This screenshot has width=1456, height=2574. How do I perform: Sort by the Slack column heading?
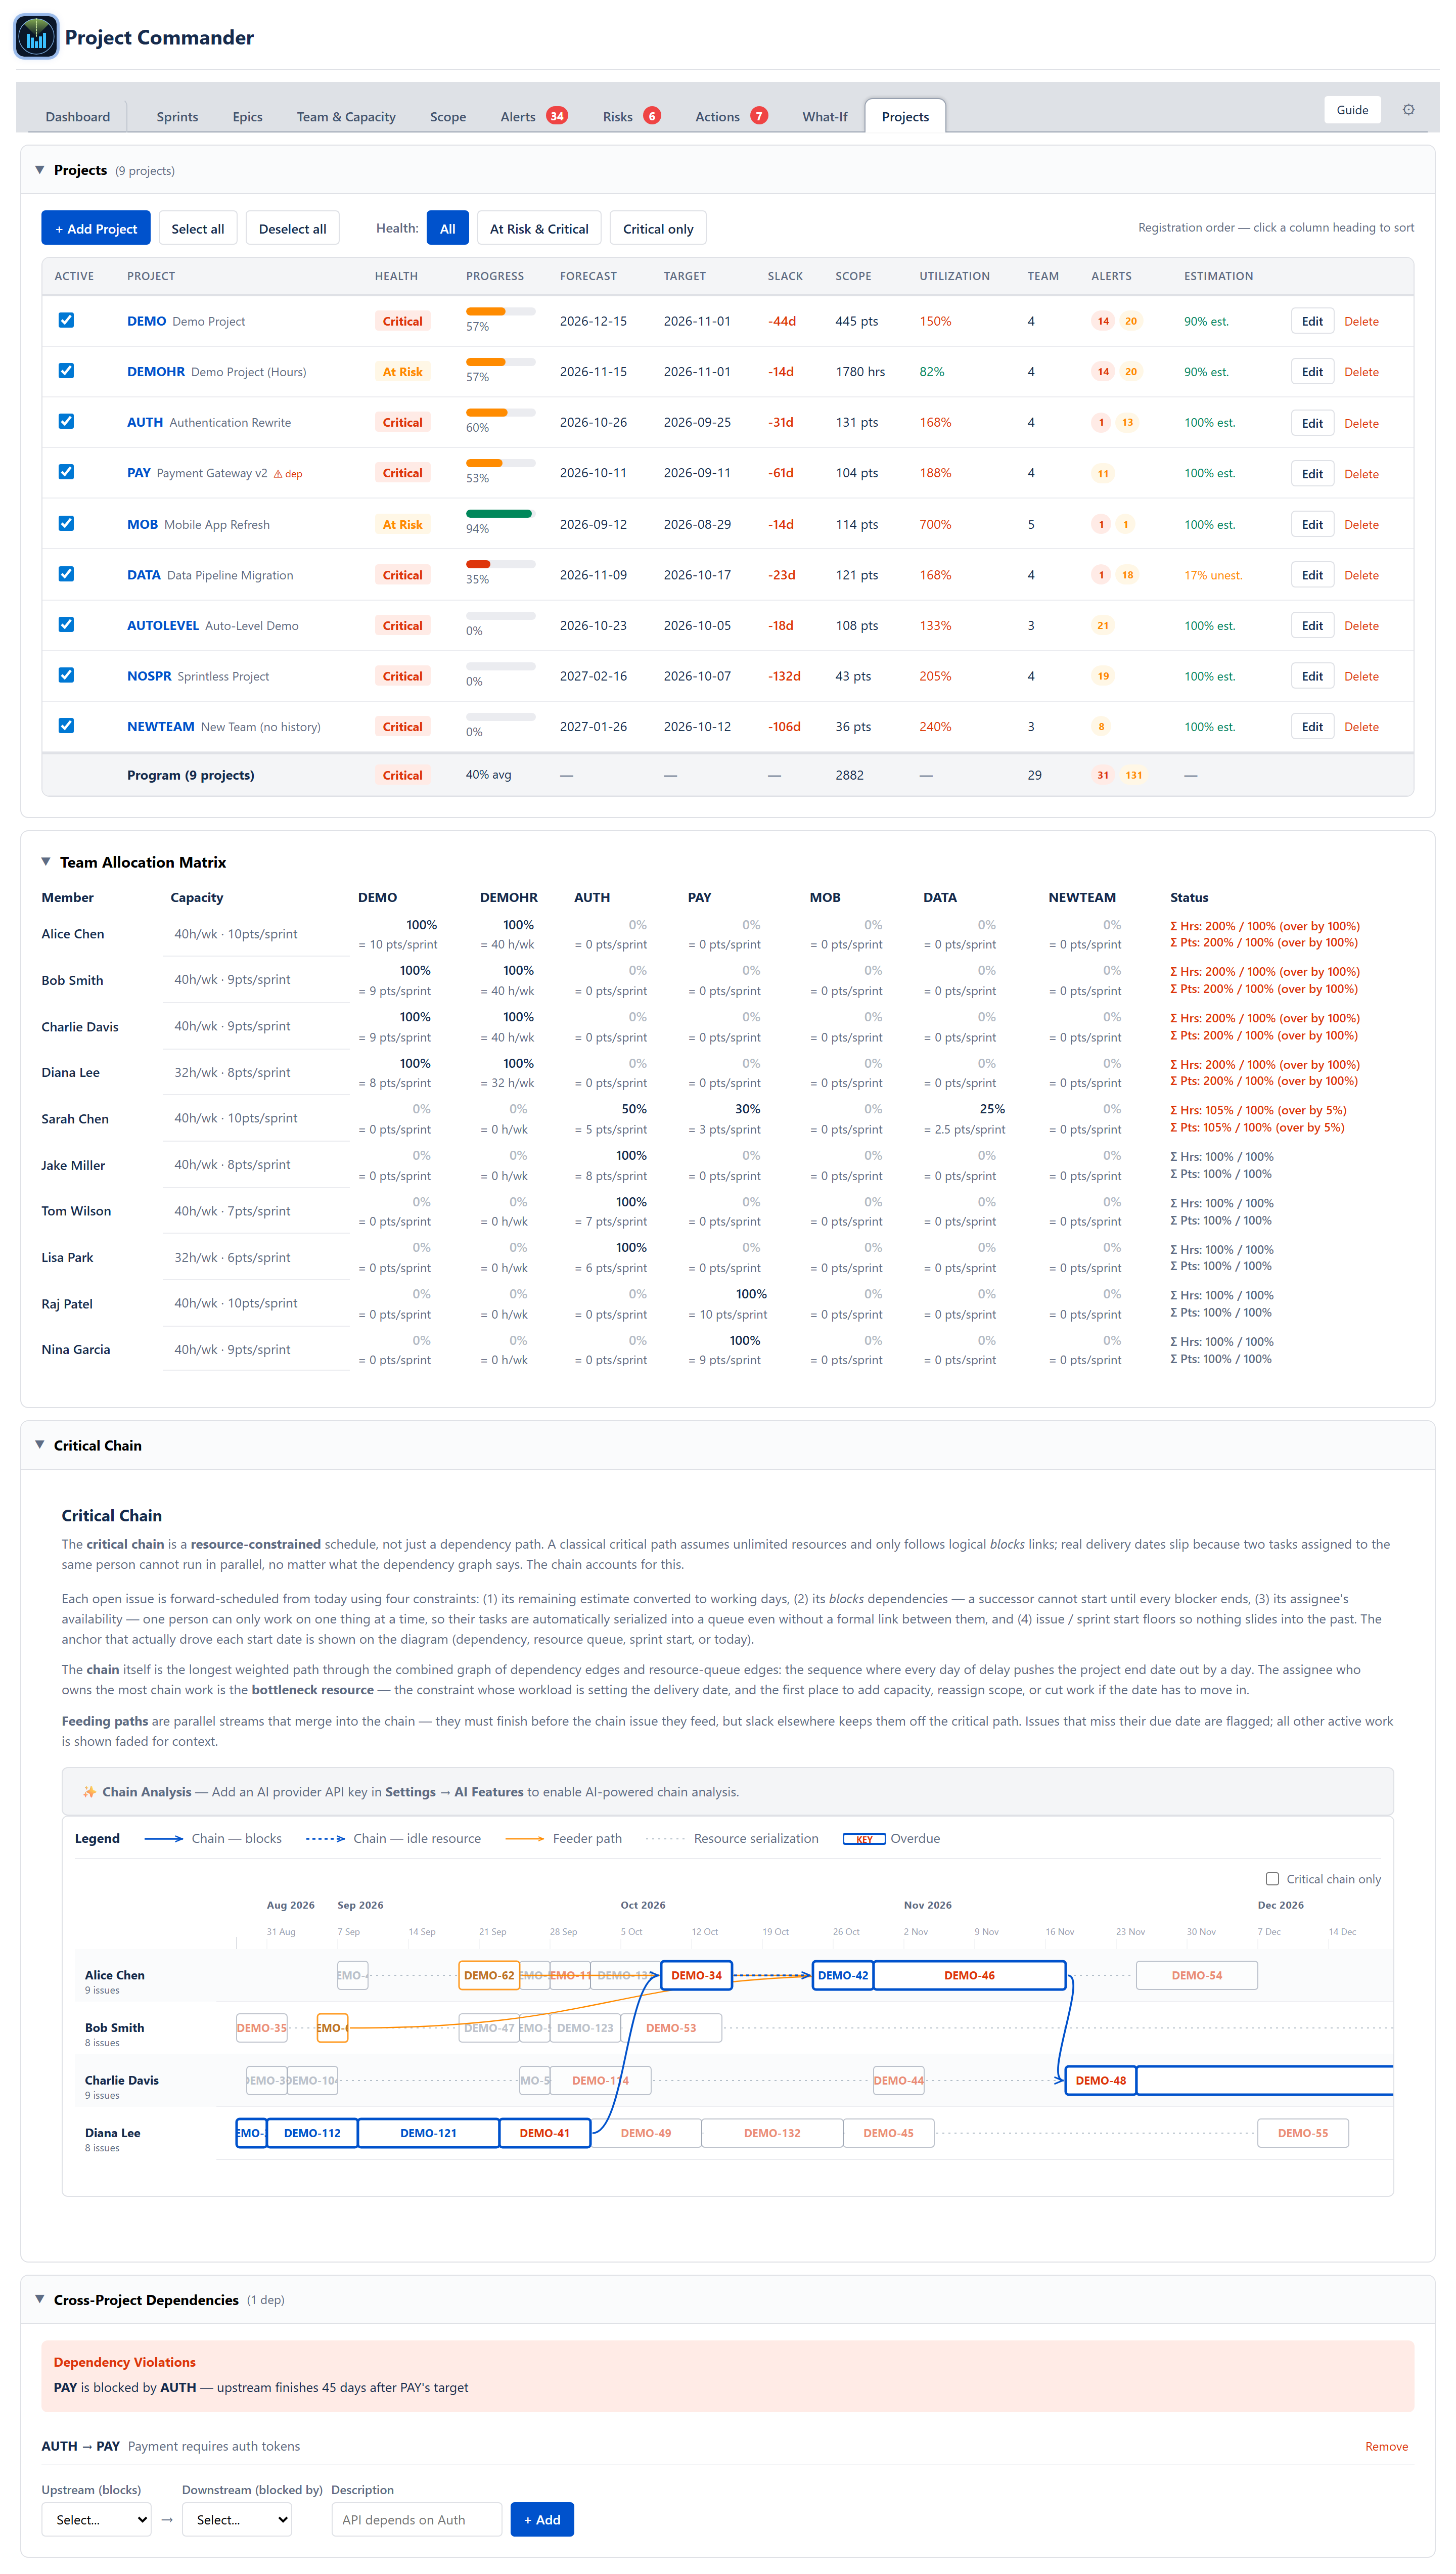tap(785, 276)
